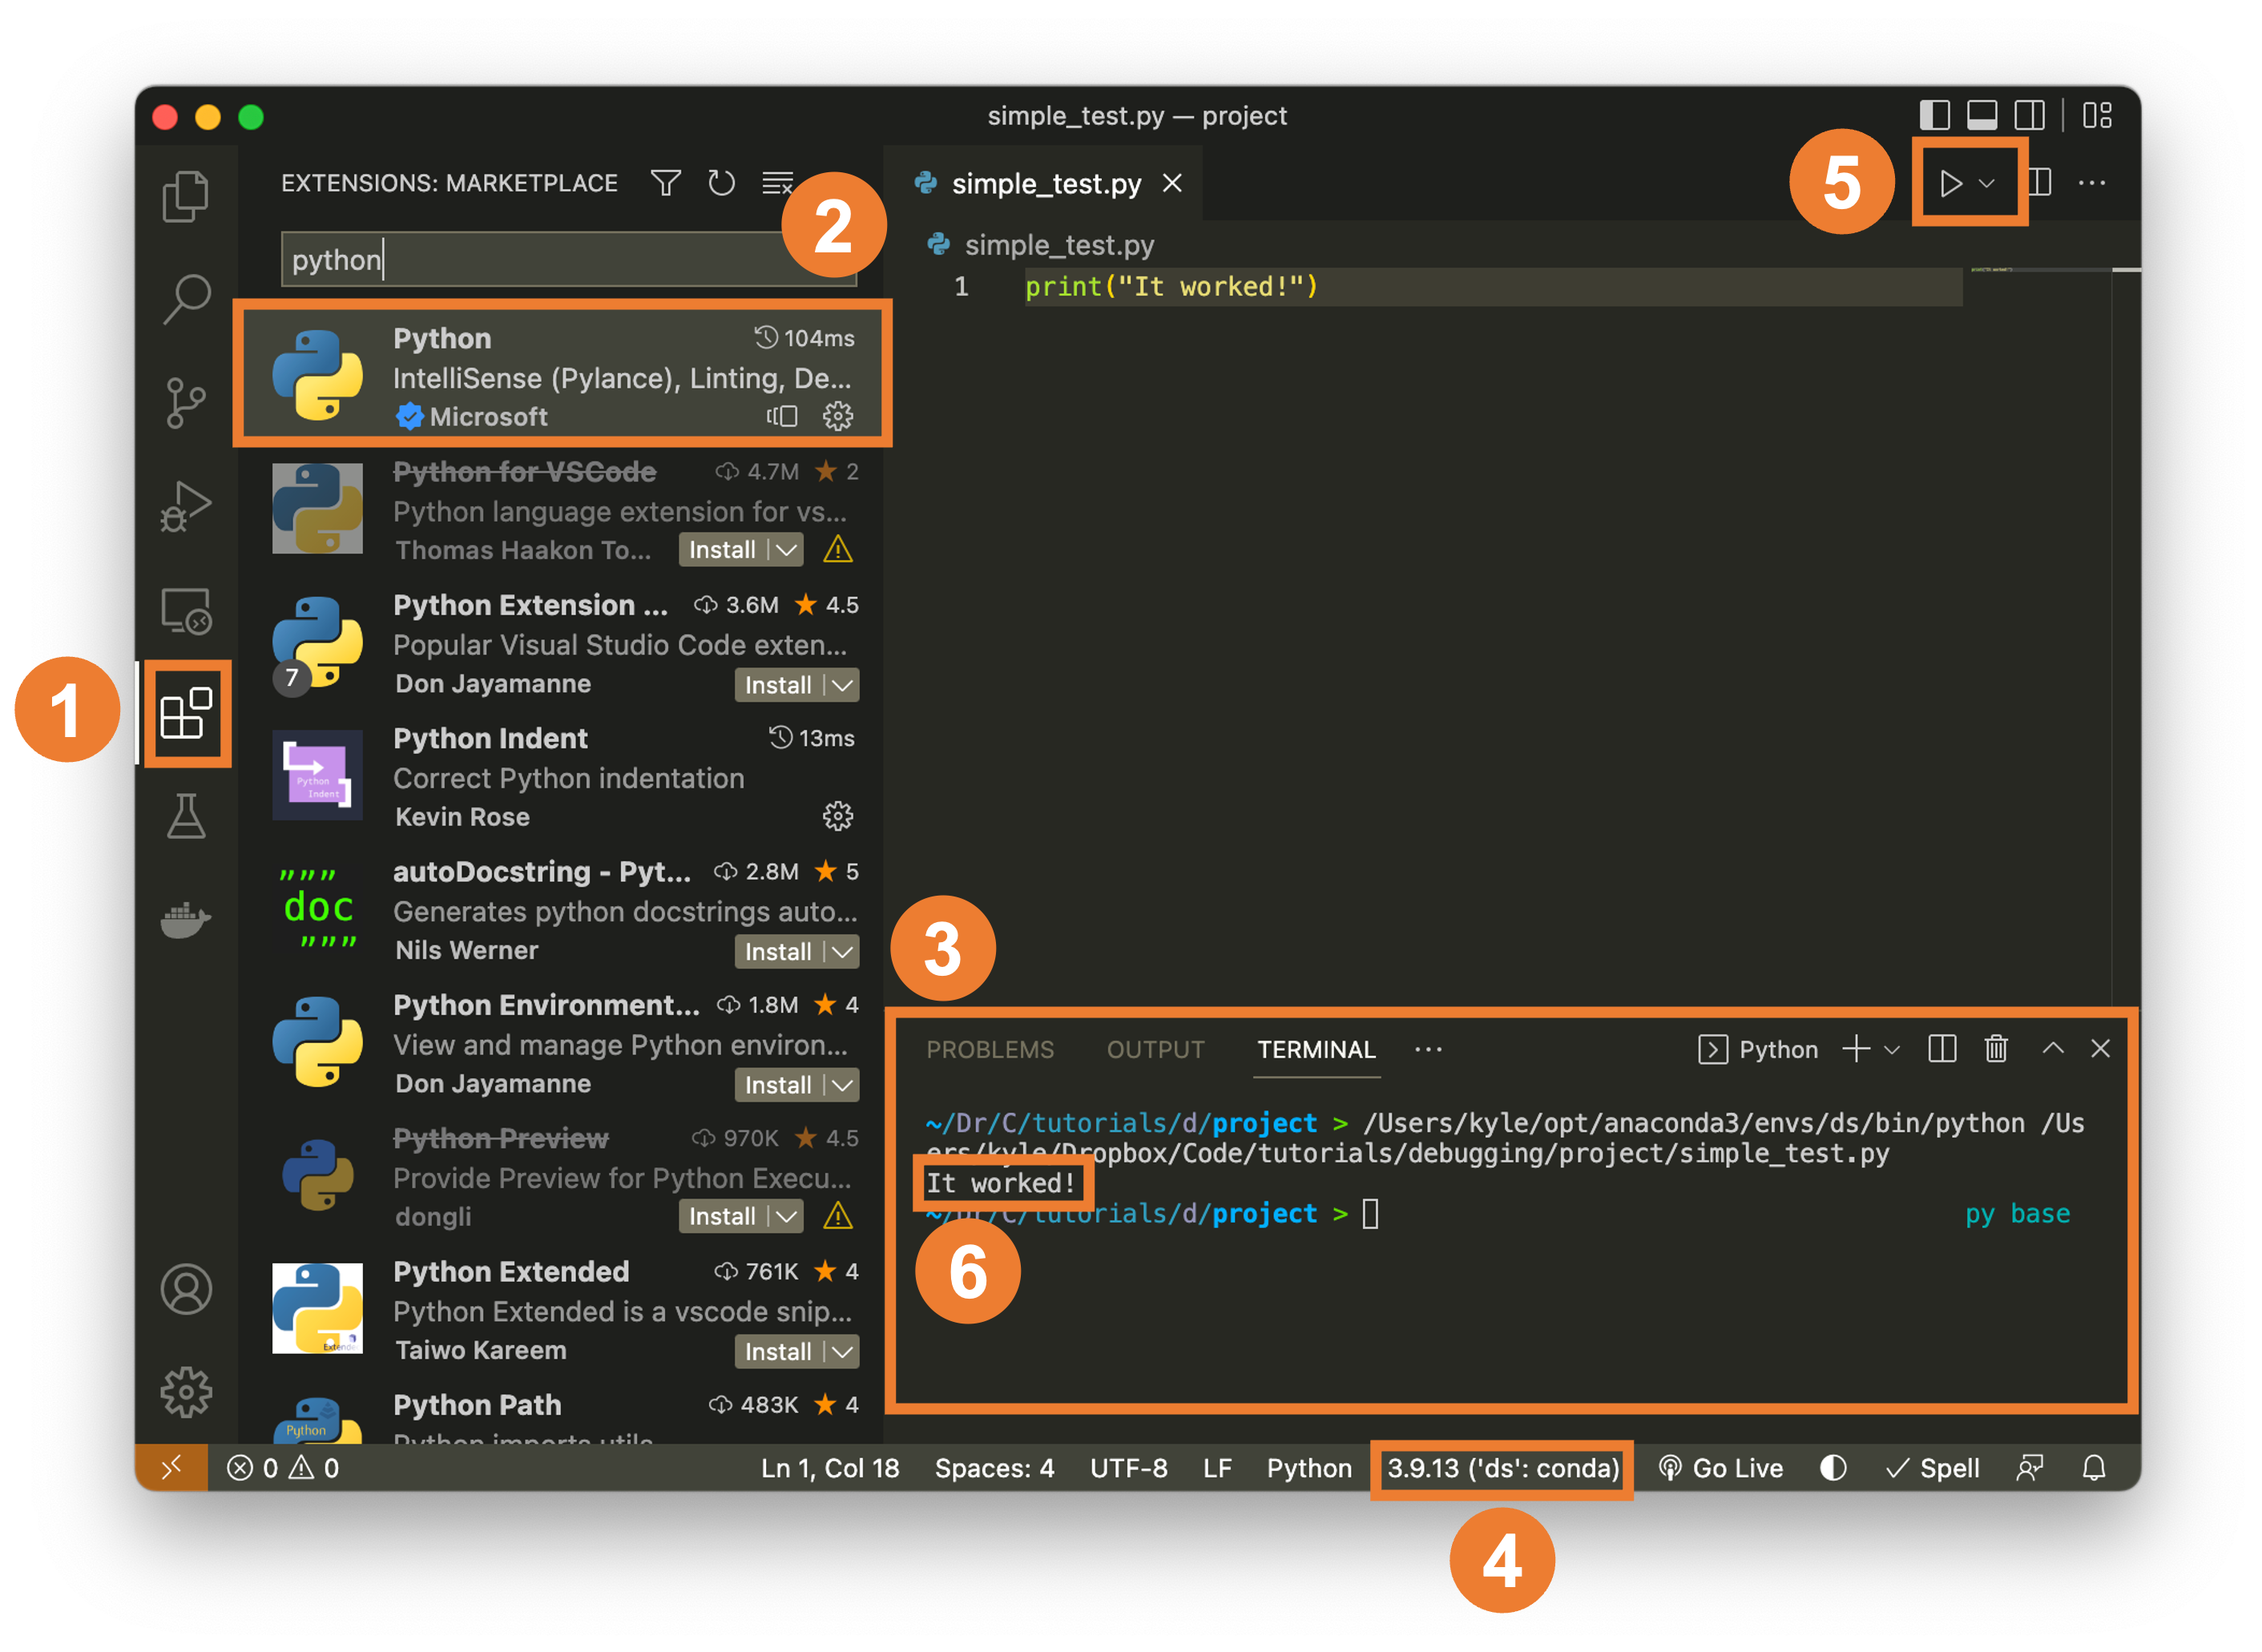2262x1652 pixels.
Task: Toggle the bottom panel visibility
Action: tap(1982, 115)
